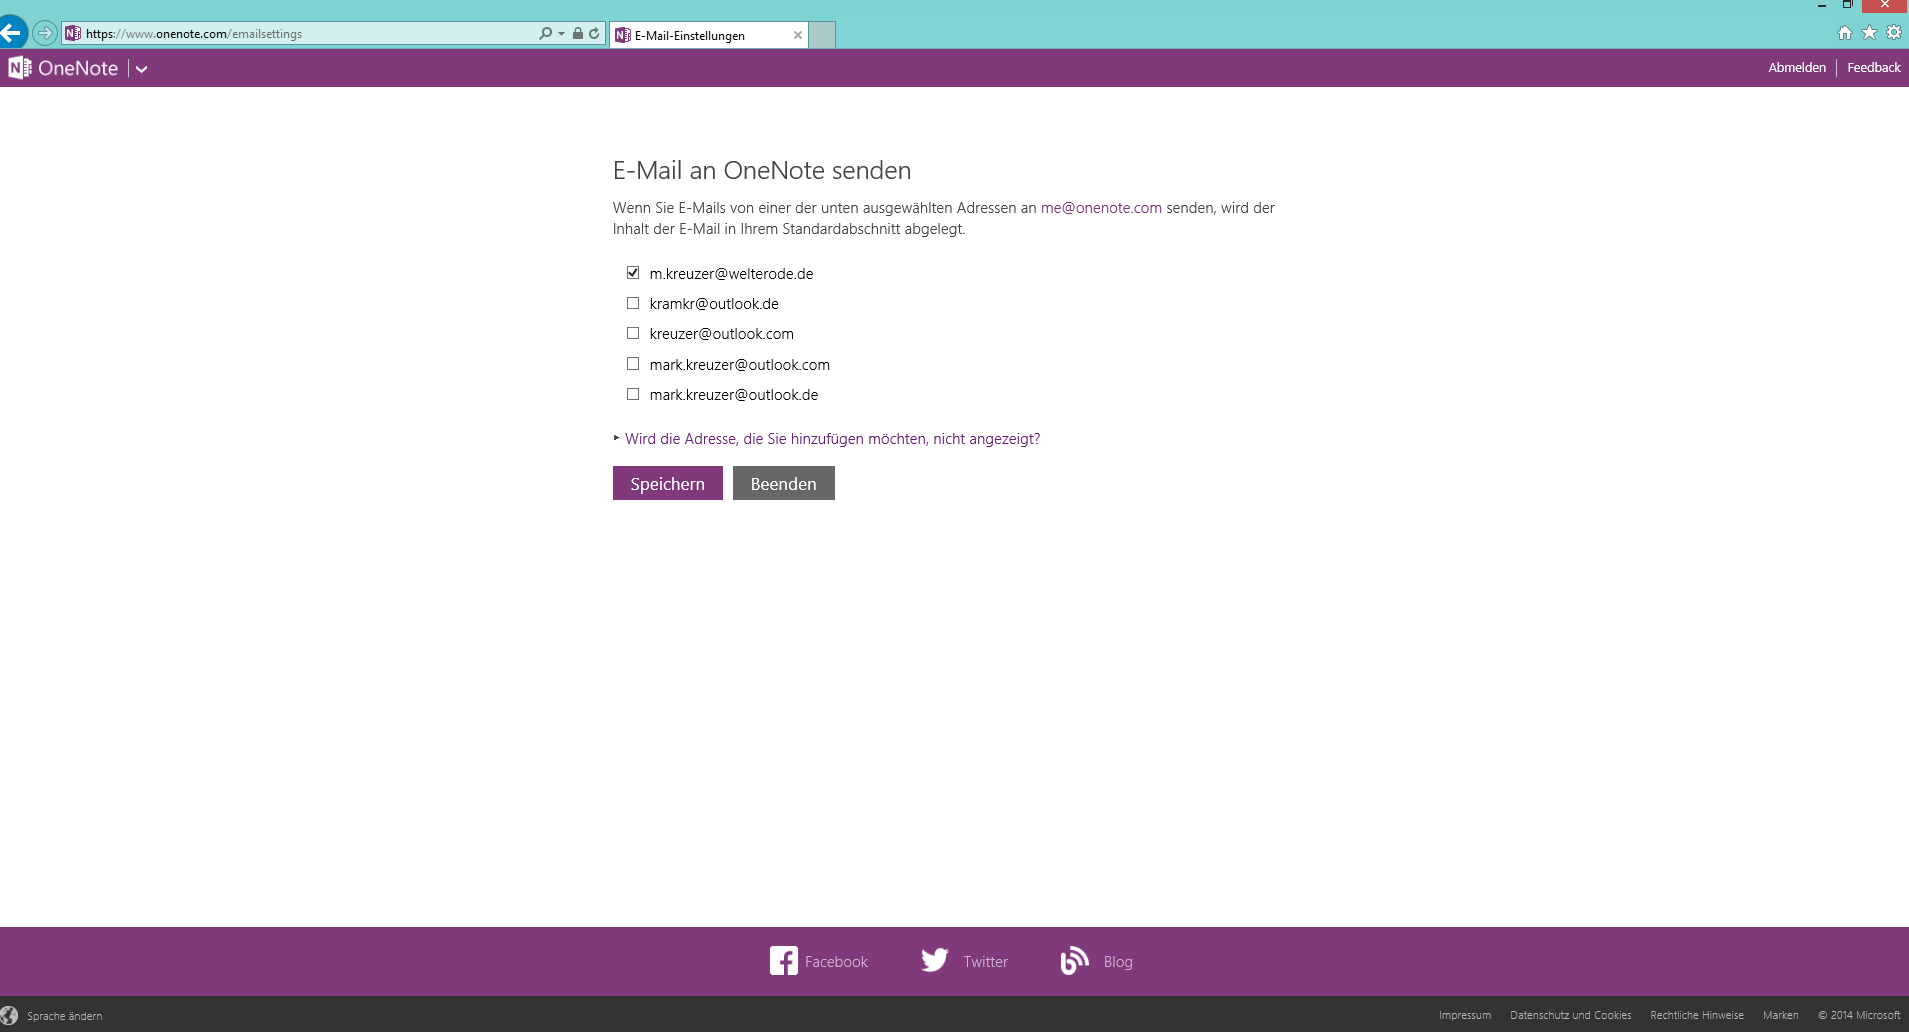Image resolution: width=1909 pixels, height=1032 pixels.
Task: Open browser tools gear icon
Action: 1894,33
